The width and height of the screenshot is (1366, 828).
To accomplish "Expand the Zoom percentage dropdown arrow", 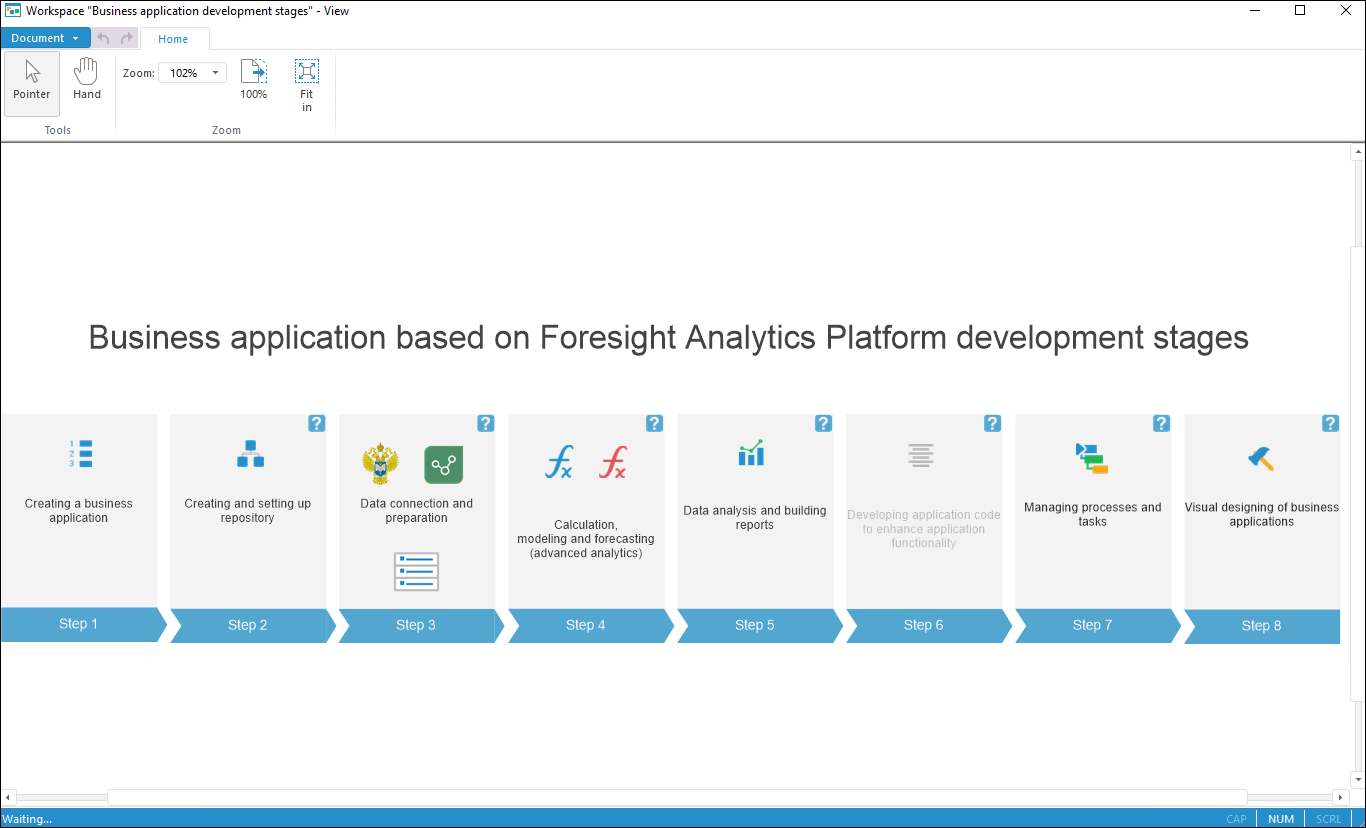I will [215, 73].
